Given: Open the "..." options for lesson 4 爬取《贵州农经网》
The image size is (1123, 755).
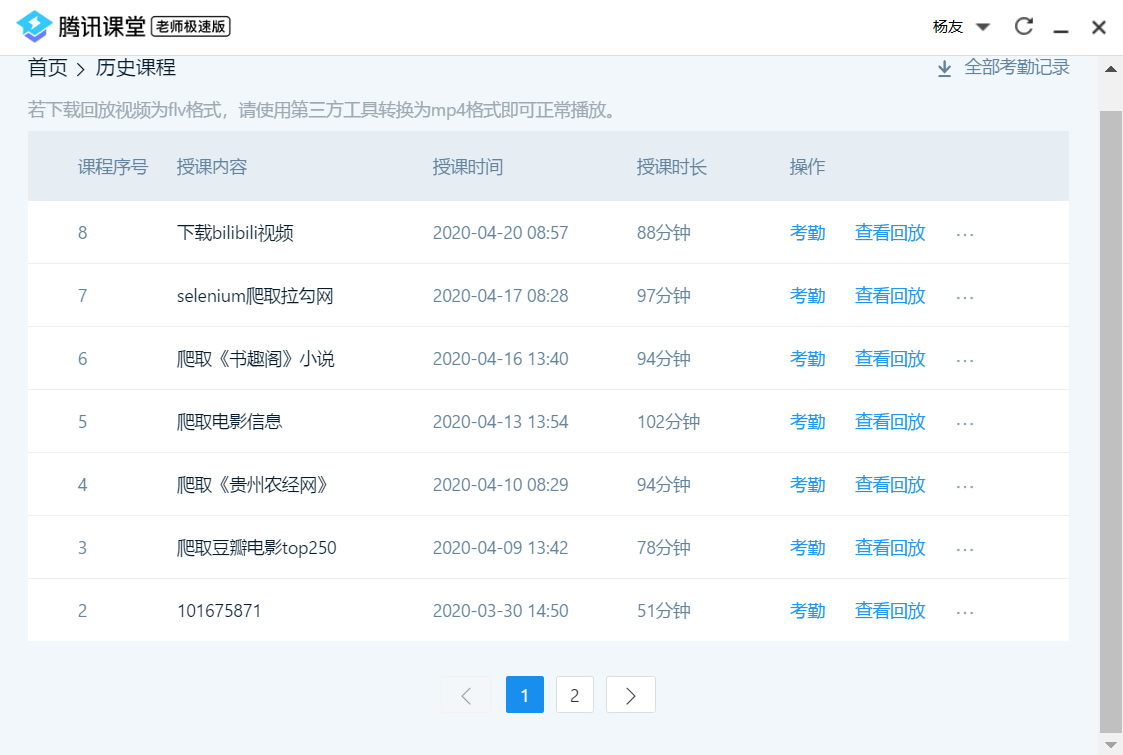Looking at the screenshot, I should [964, 484].
